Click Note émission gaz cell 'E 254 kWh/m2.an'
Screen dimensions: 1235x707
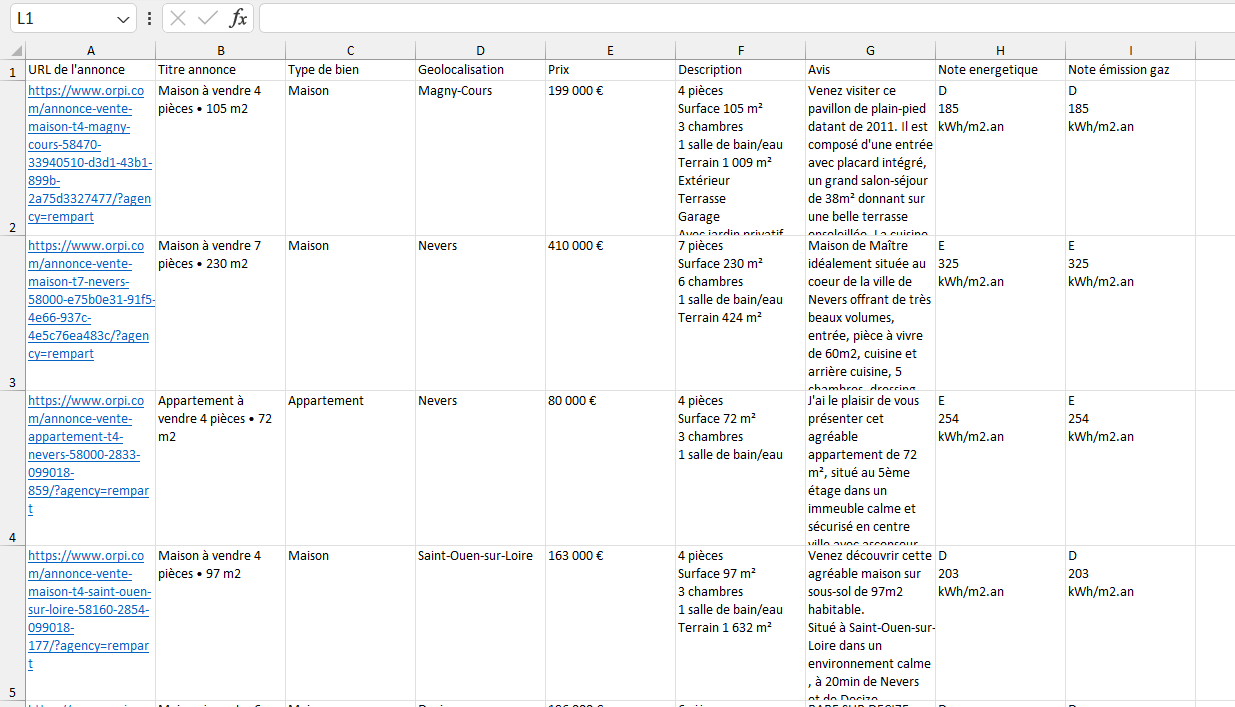point(1131,468)
